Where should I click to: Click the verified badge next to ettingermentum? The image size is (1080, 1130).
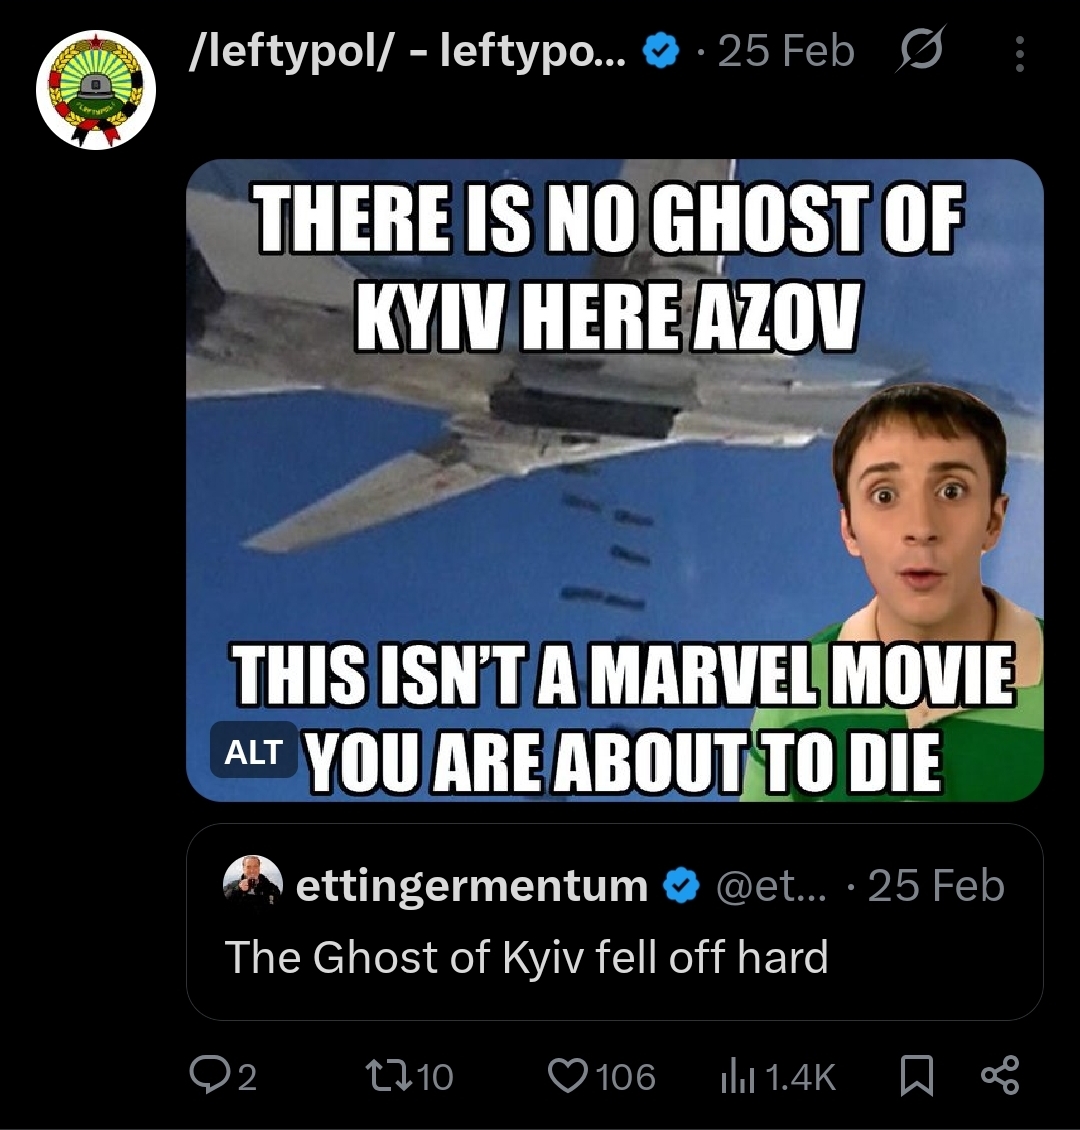point(681,886)
